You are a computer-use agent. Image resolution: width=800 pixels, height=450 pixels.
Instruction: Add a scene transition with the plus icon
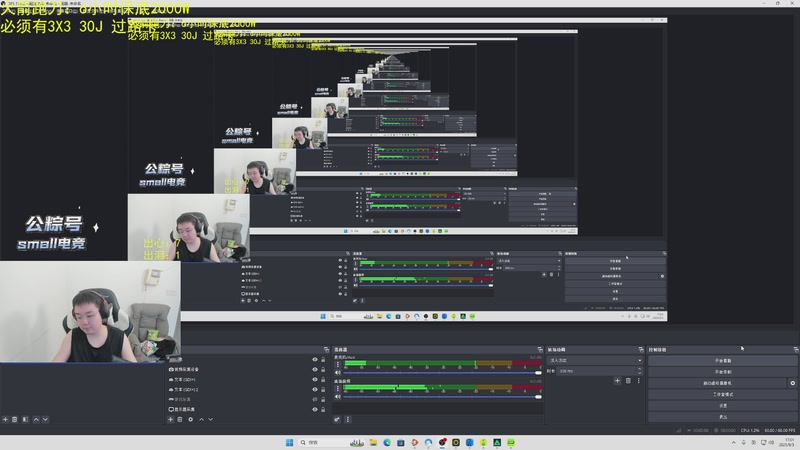pos(617,381)
